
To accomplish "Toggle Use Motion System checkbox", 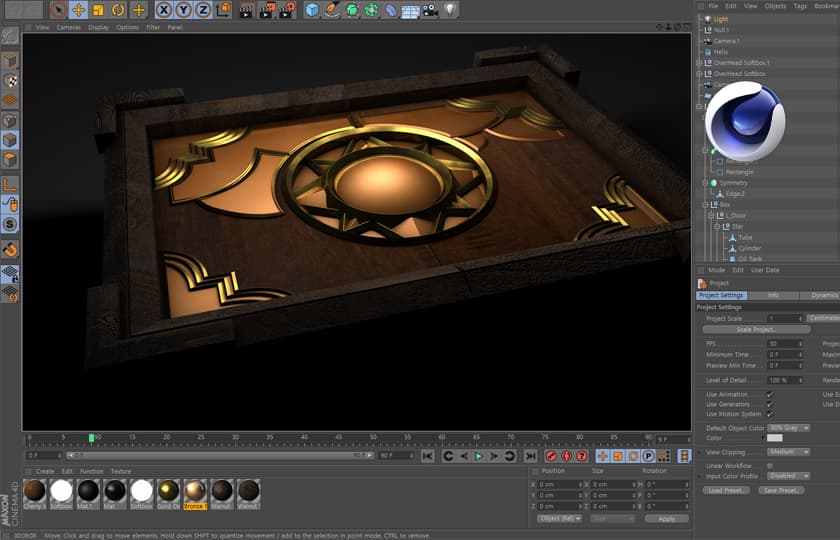I will point(770,414).
